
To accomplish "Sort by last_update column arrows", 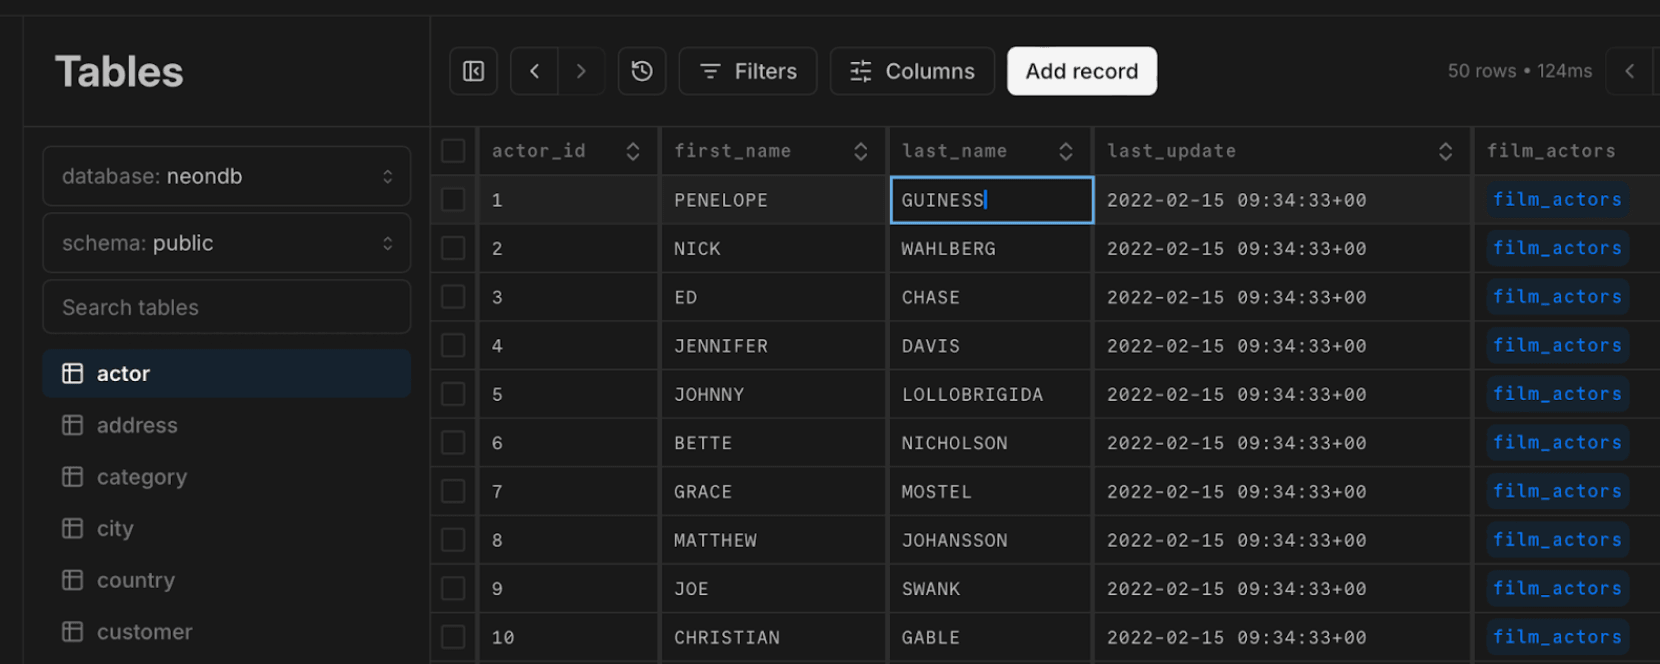I will click(x=1445, y=151).
